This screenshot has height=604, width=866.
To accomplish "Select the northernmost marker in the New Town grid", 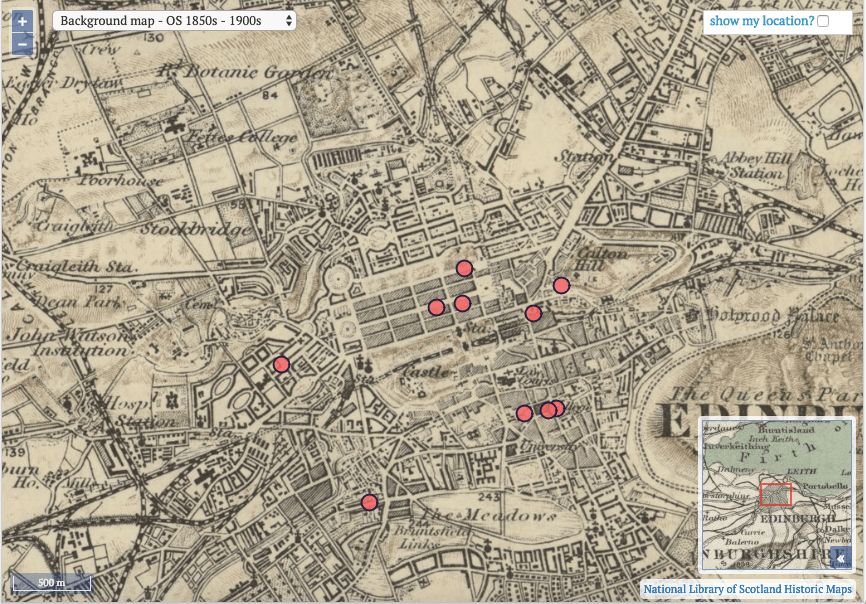I will point(464,267).
